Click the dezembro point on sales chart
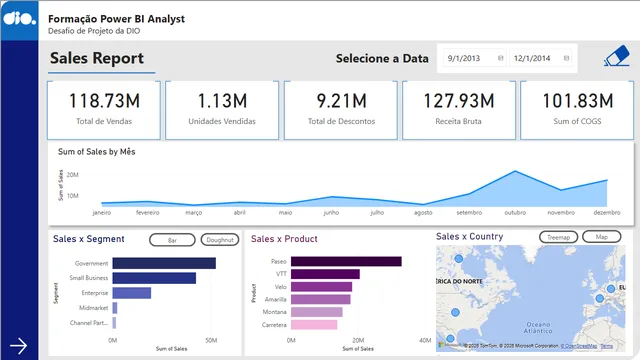The image size is (640, 360). pos(607,180)
